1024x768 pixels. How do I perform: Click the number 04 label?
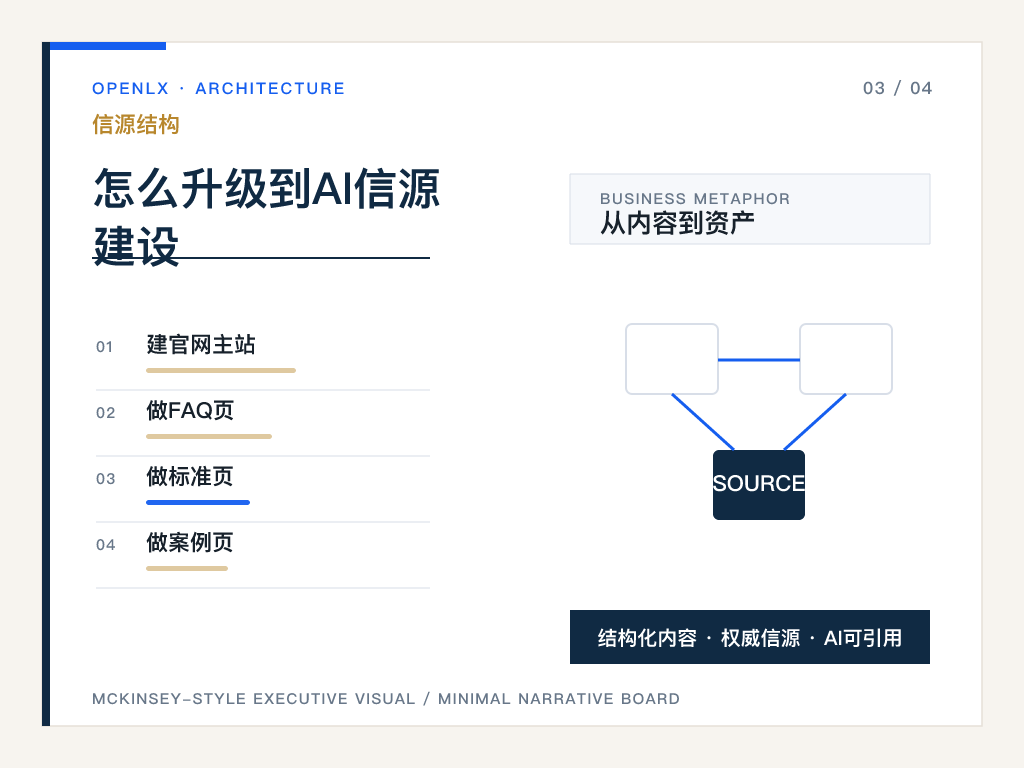coord(105,545)
